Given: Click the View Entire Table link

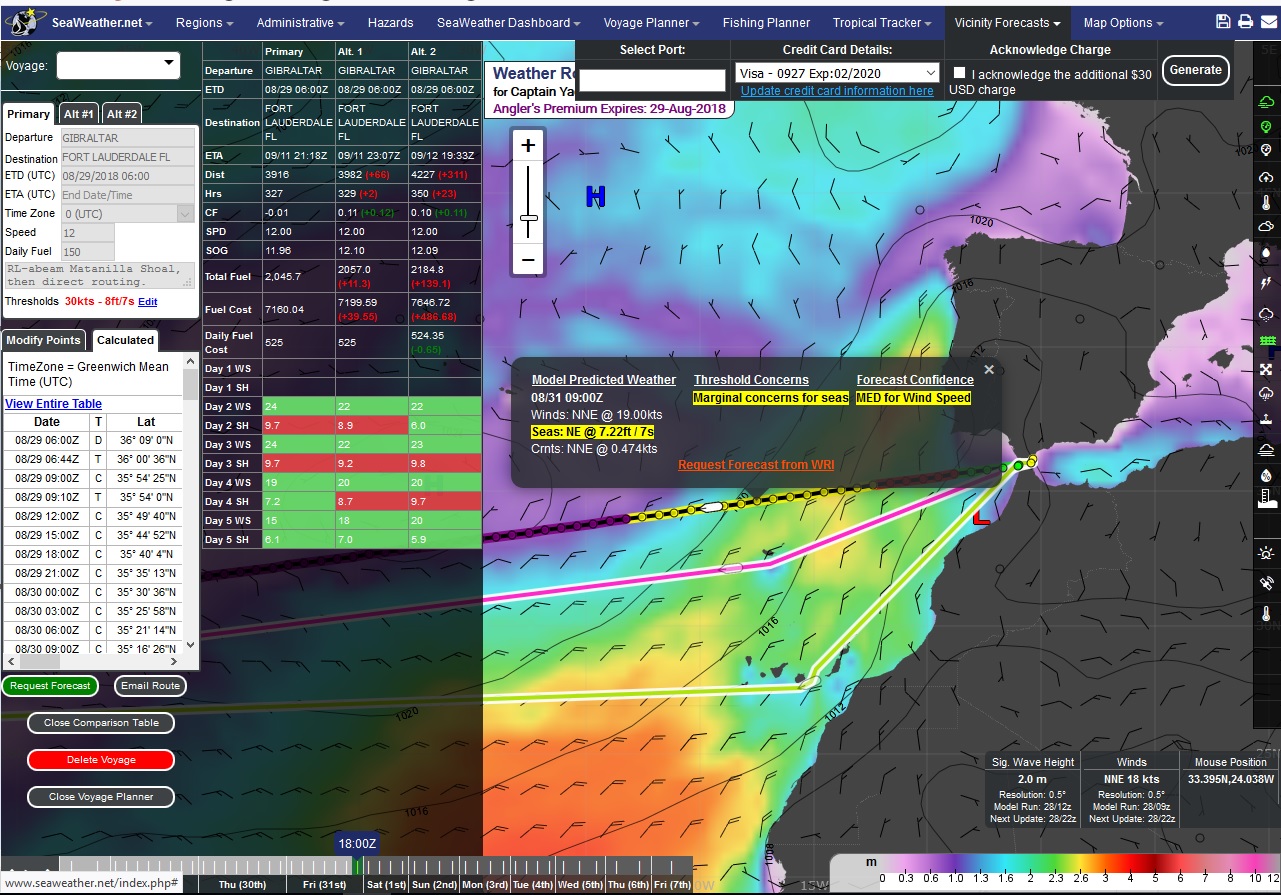Looking at the screenshot, I should pyautogui.click(x=53, y=404).
